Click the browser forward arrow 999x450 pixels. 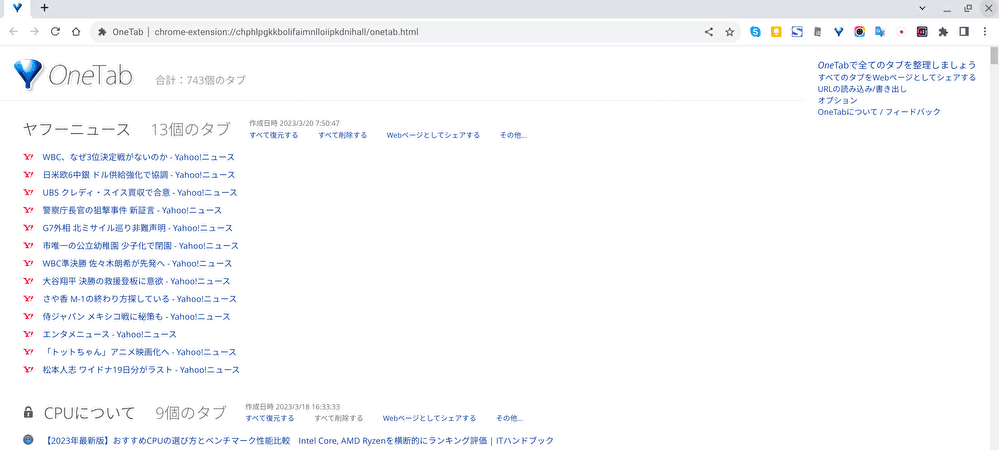coord(34,32)
